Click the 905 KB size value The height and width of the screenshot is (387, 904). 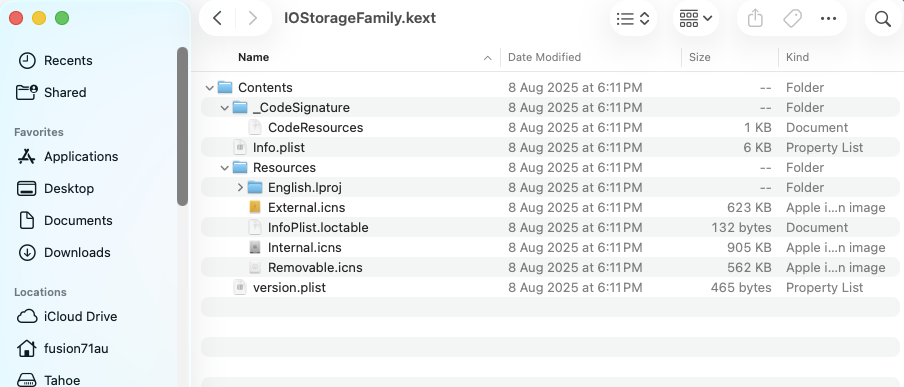(x=749, y=247)
